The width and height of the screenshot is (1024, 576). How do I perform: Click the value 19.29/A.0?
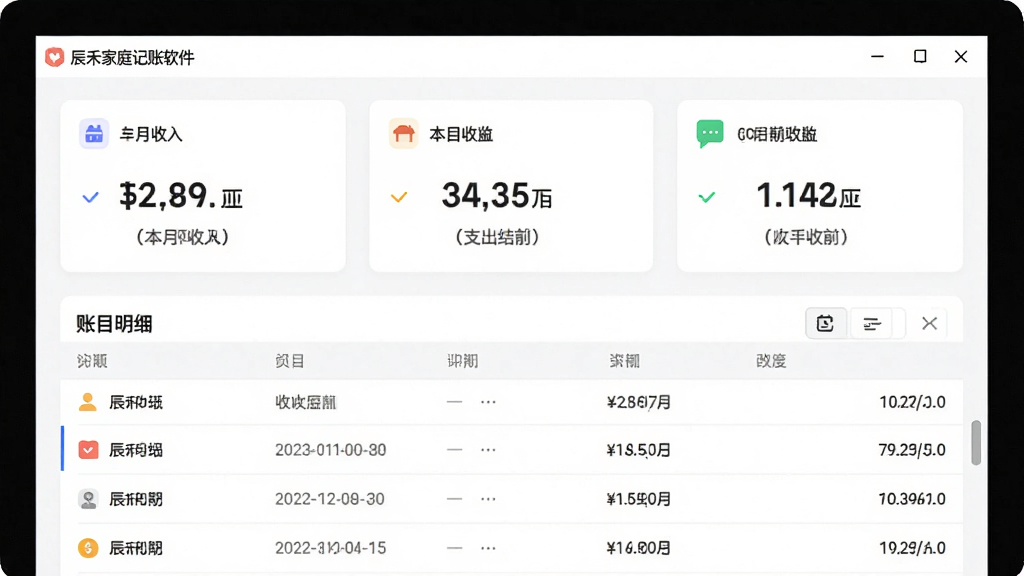(912, 548)
